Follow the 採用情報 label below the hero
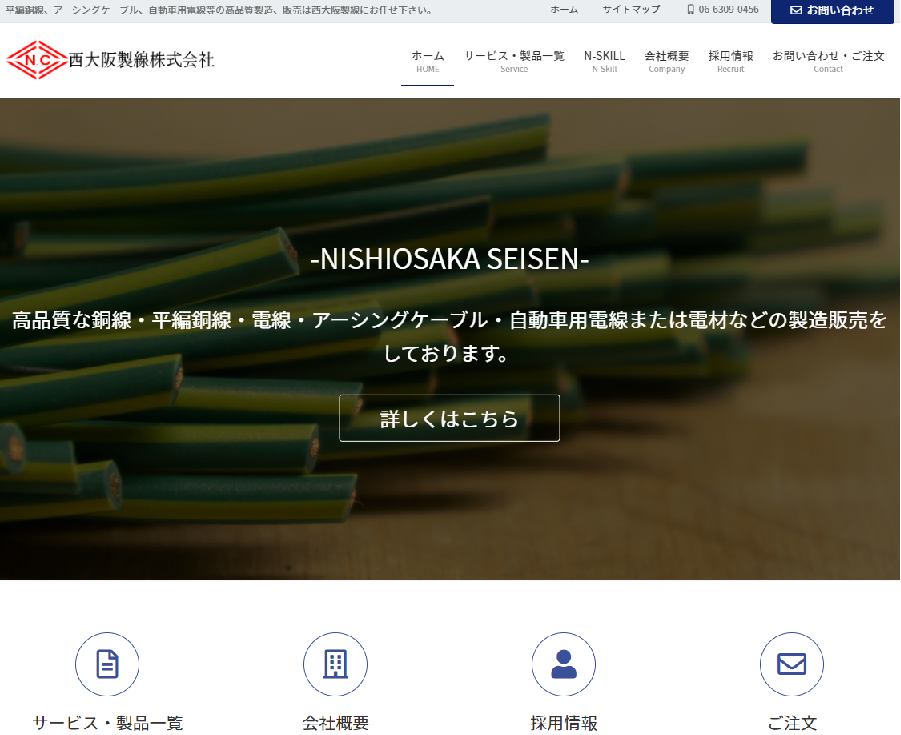901x735 pixels. (x=564, y=723)
